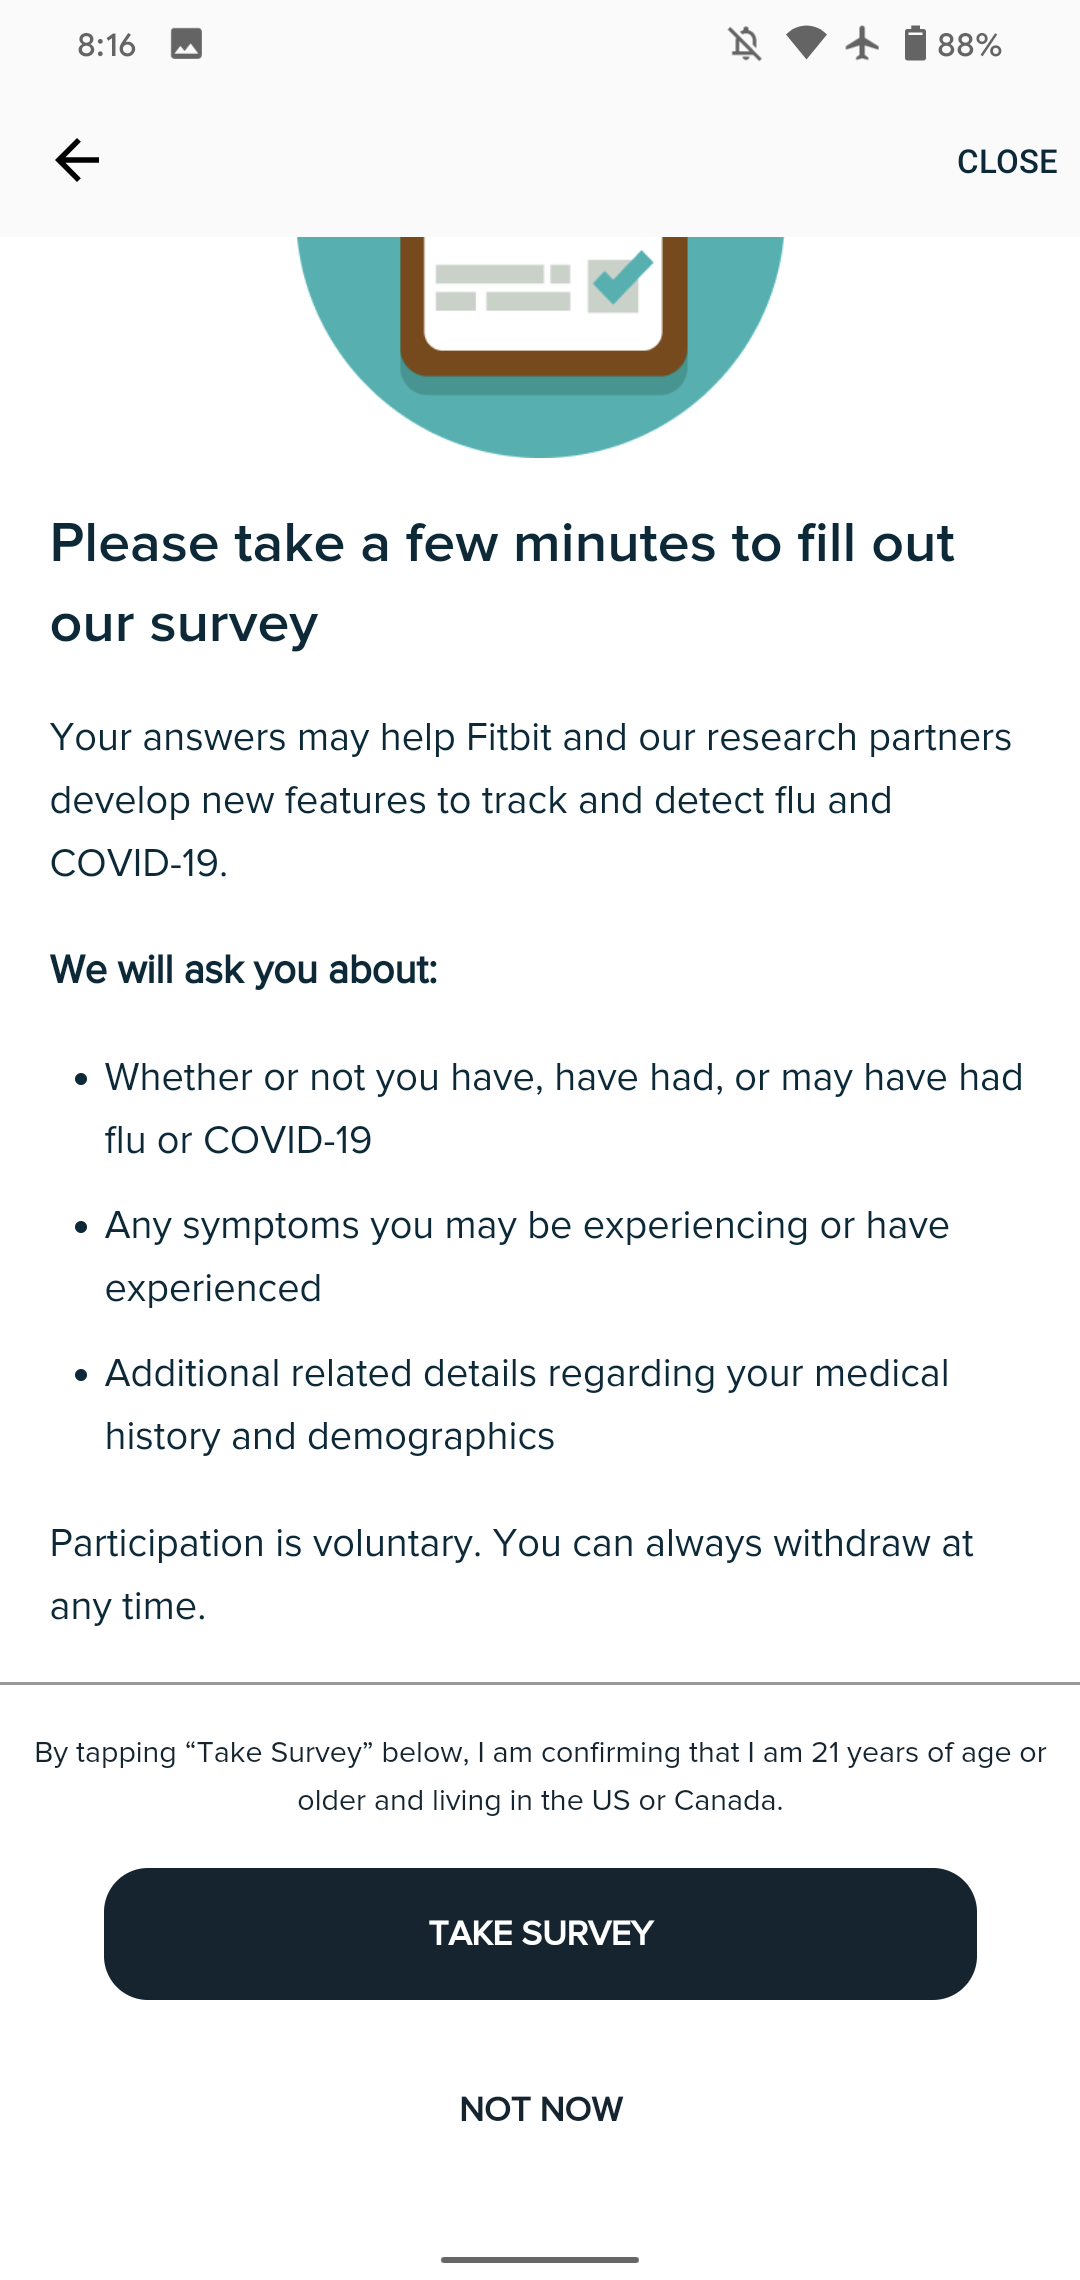
Task: Start the survey with TAKE SURVEY button
Action: [x=540, y=1933]
